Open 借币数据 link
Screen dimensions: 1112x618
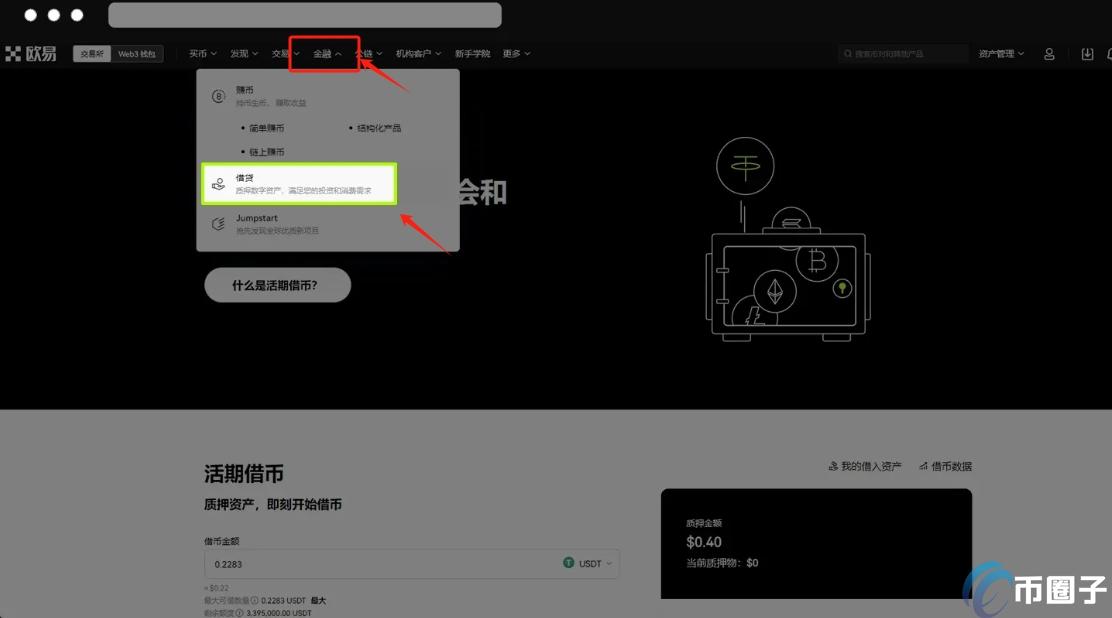pyautogui.click(x=945, y=466)
